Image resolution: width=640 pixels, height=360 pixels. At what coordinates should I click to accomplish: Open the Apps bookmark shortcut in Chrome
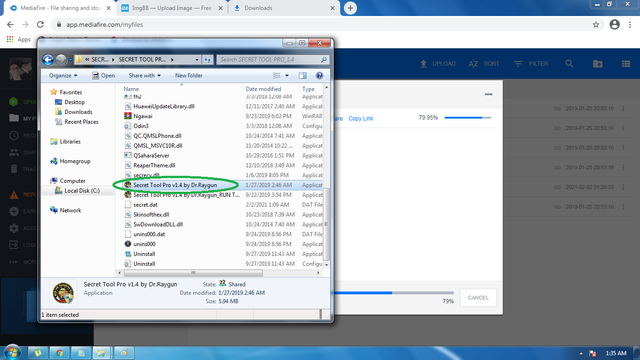(19, 40)
